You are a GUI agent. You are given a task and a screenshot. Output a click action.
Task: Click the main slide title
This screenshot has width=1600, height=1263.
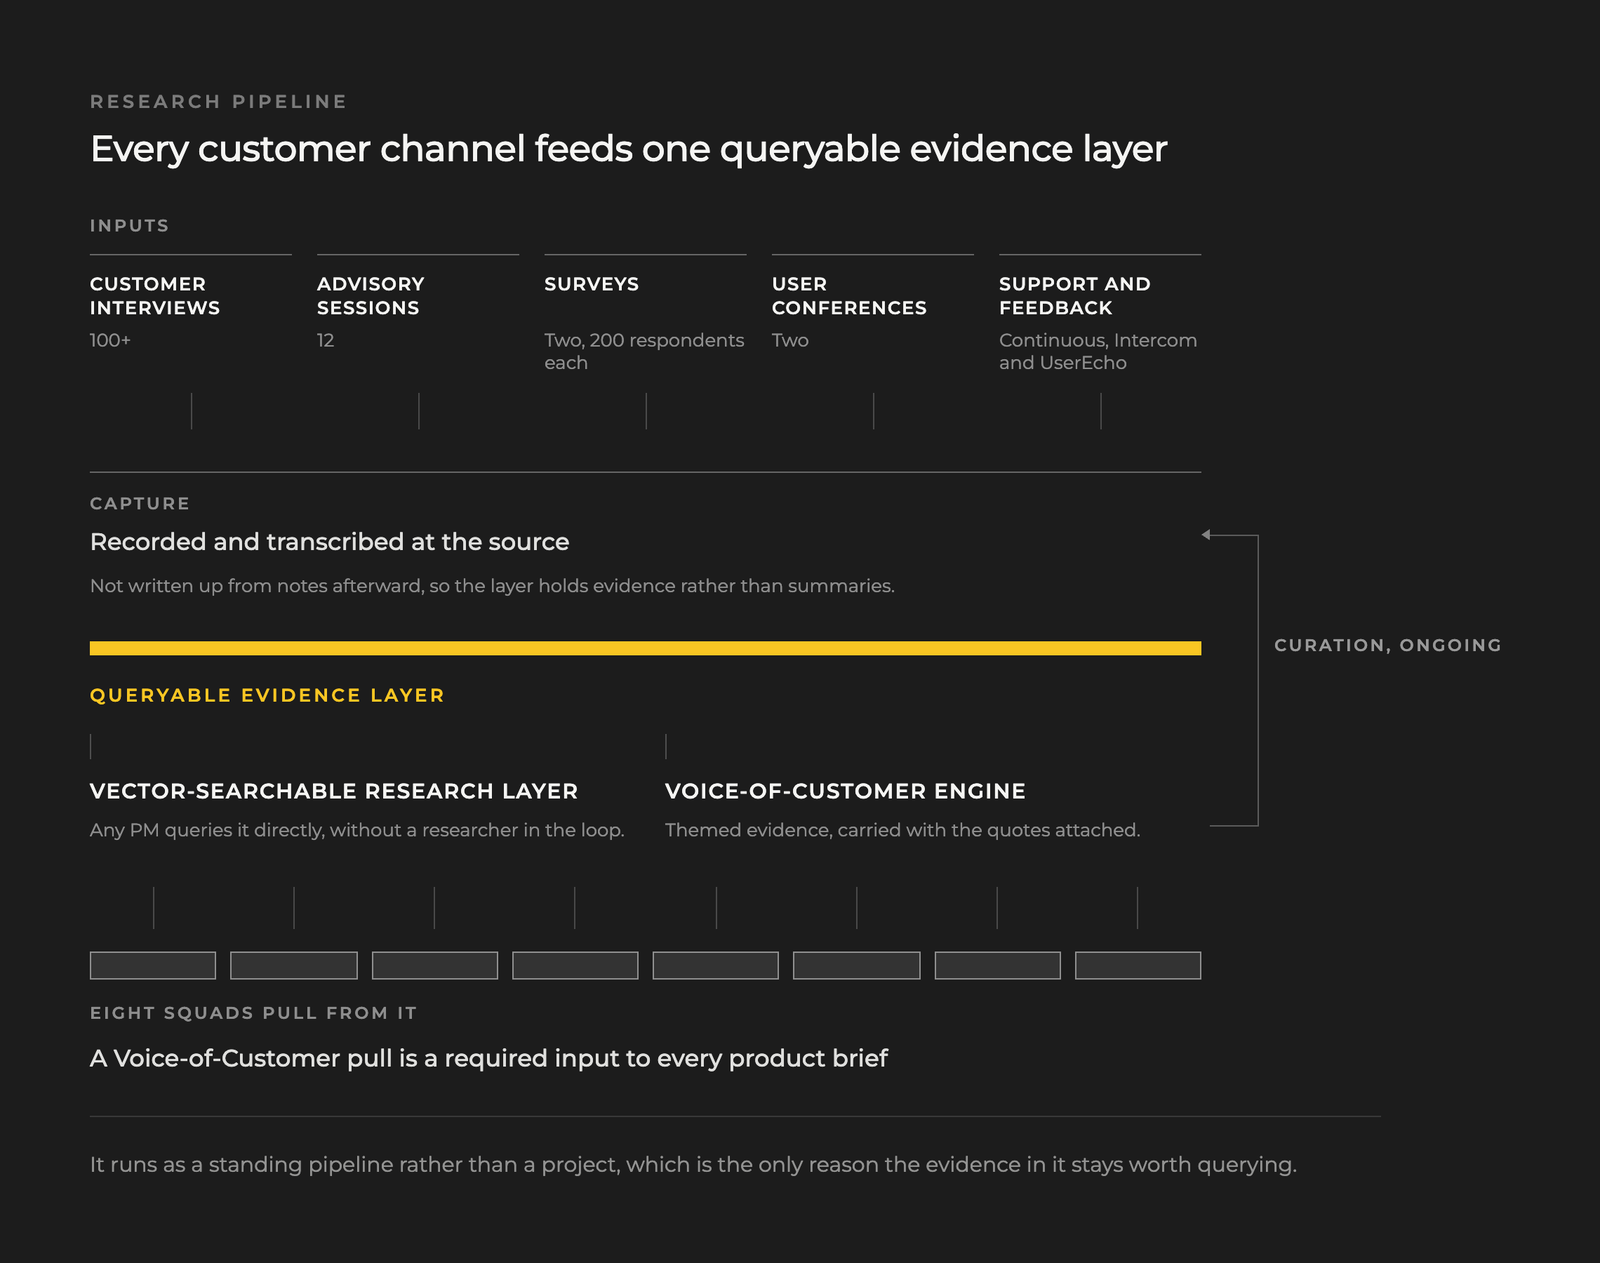[x=629, y=149]
